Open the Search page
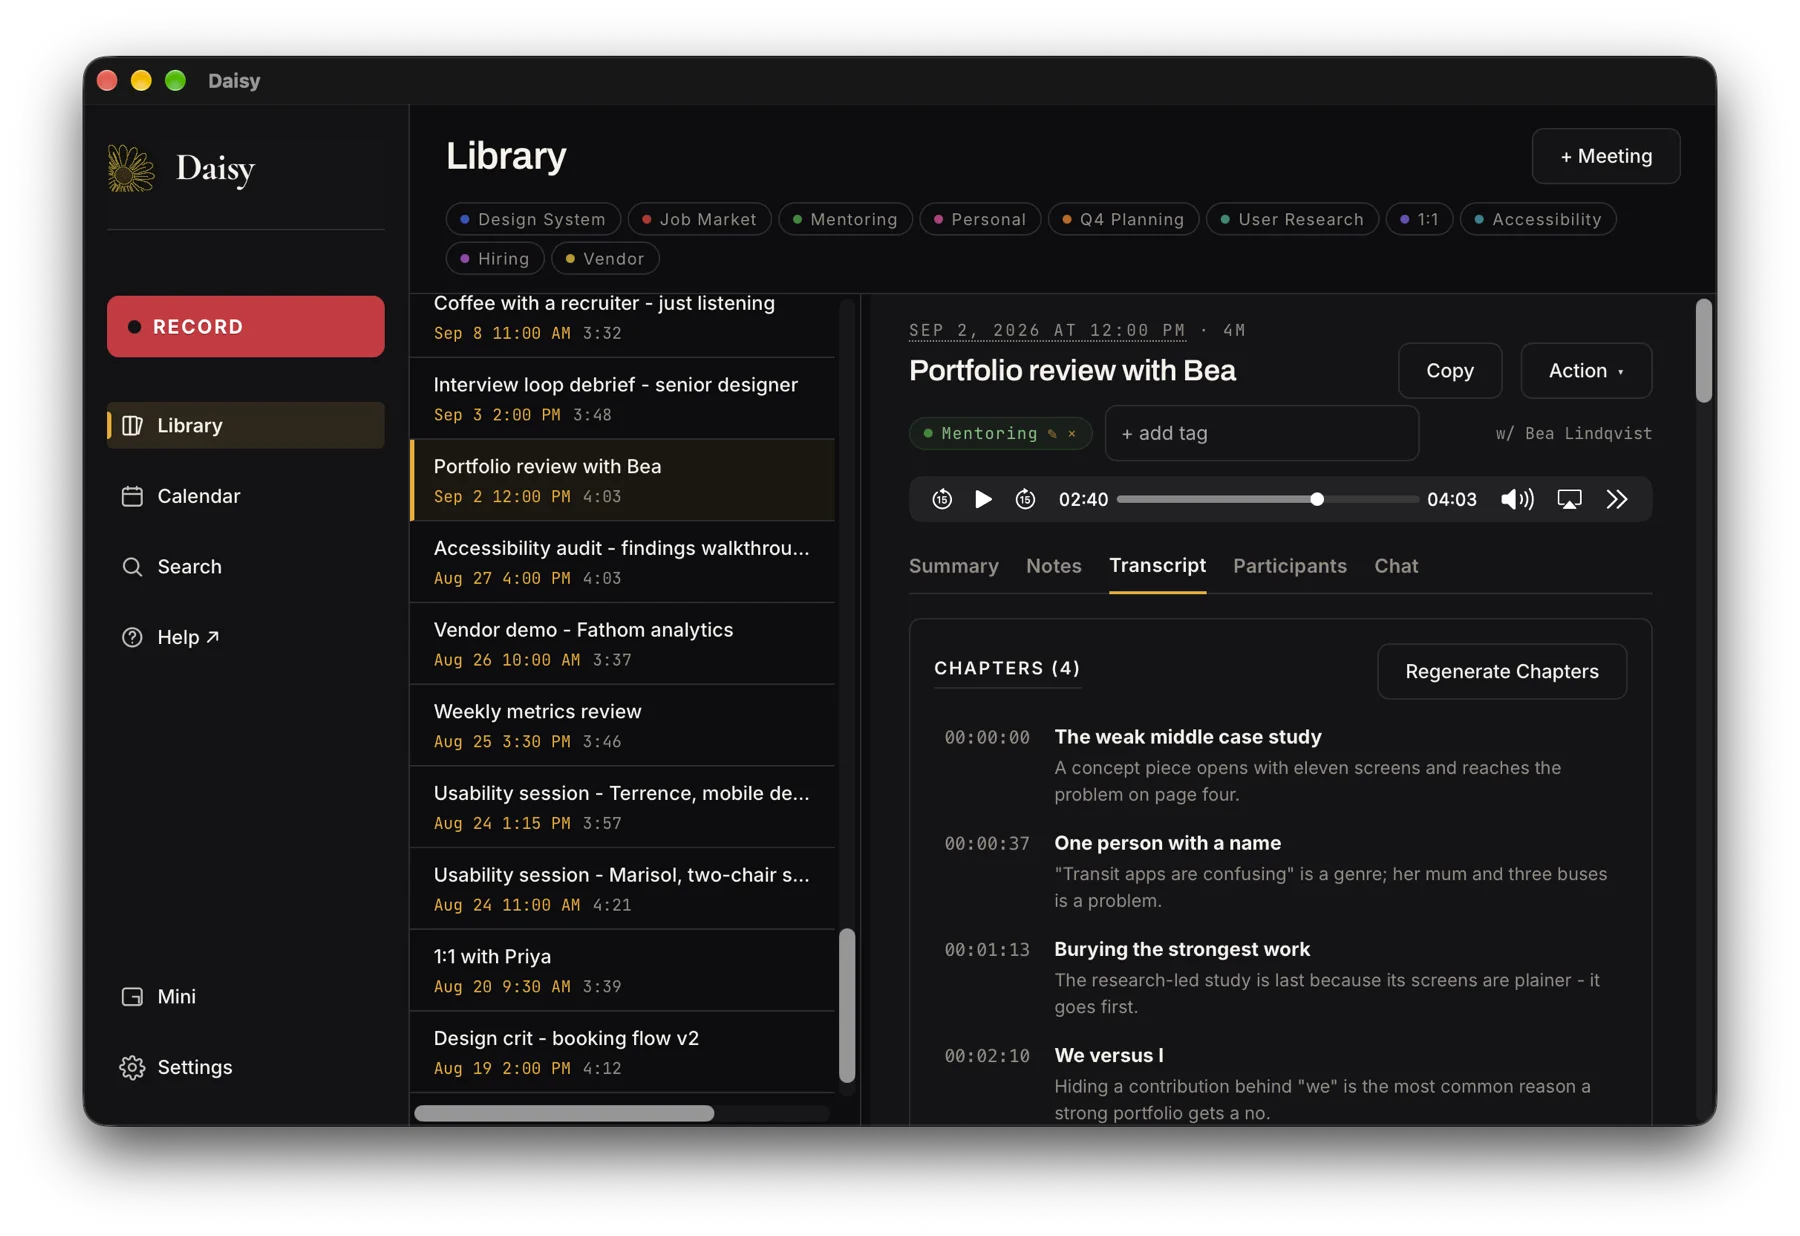 pyautogui.click(x=245, y=566)
